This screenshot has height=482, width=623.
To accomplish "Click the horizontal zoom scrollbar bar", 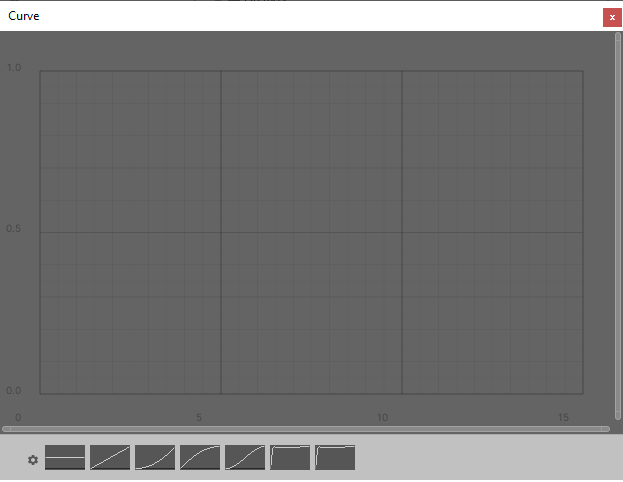I will (x=306, y=429).
